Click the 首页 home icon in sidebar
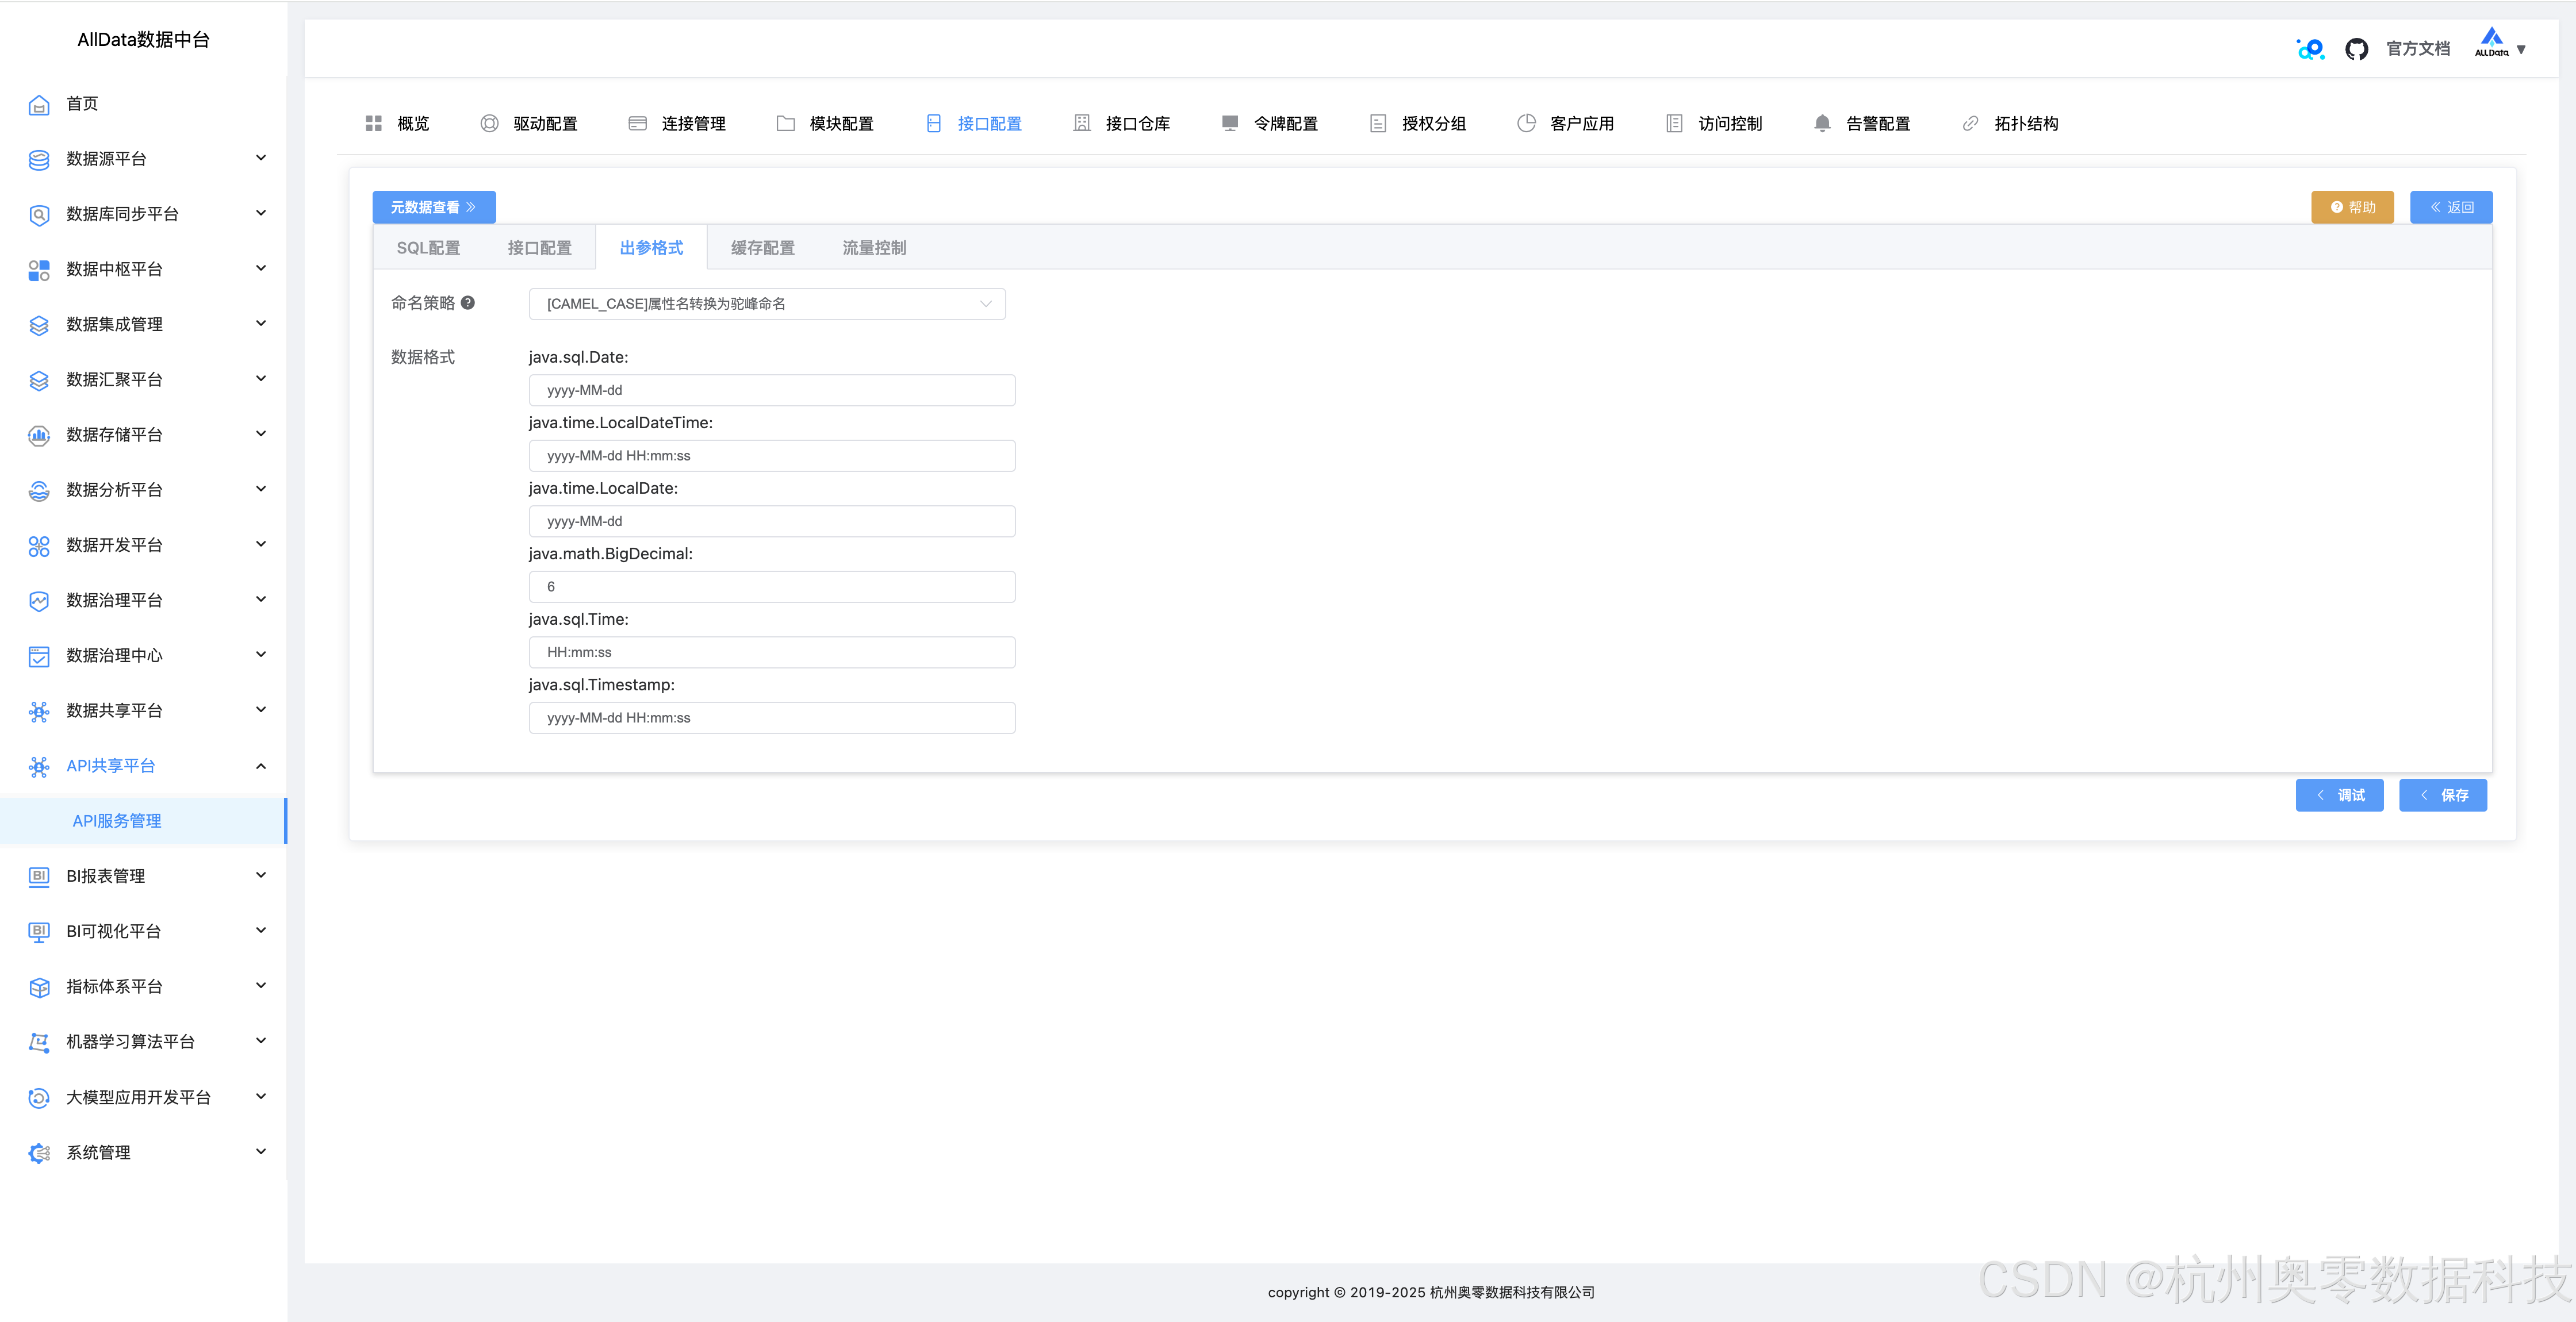2576x1322 pixels. [39, 104]
